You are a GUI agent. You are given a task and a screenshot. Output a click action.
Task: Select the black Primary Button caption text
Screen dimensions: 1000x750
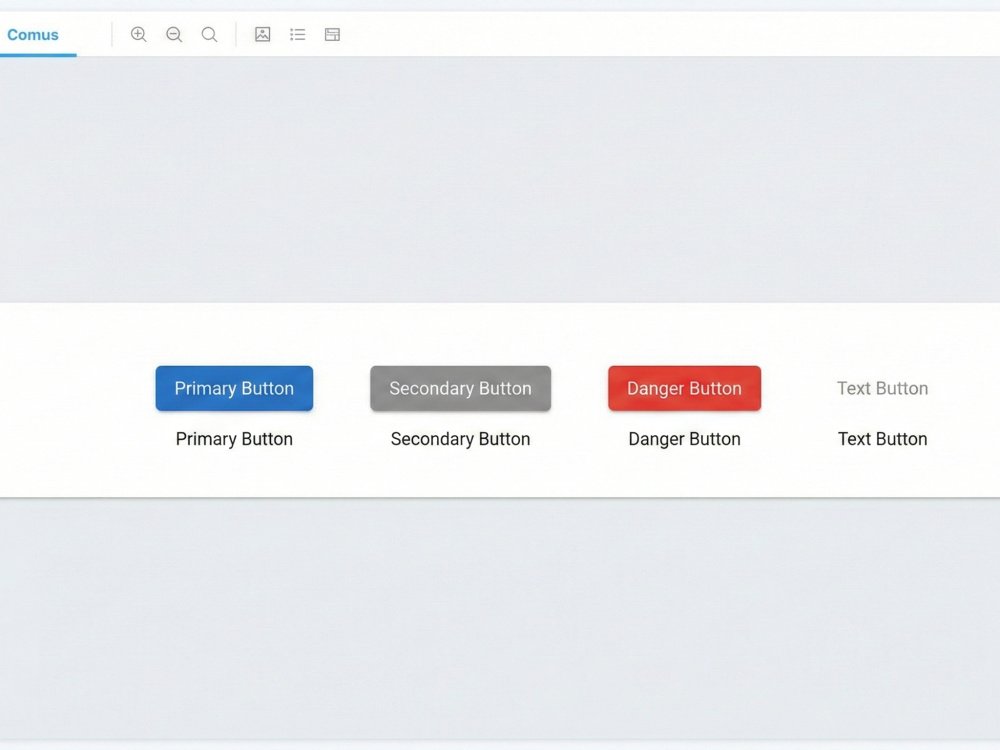point(234,439)
